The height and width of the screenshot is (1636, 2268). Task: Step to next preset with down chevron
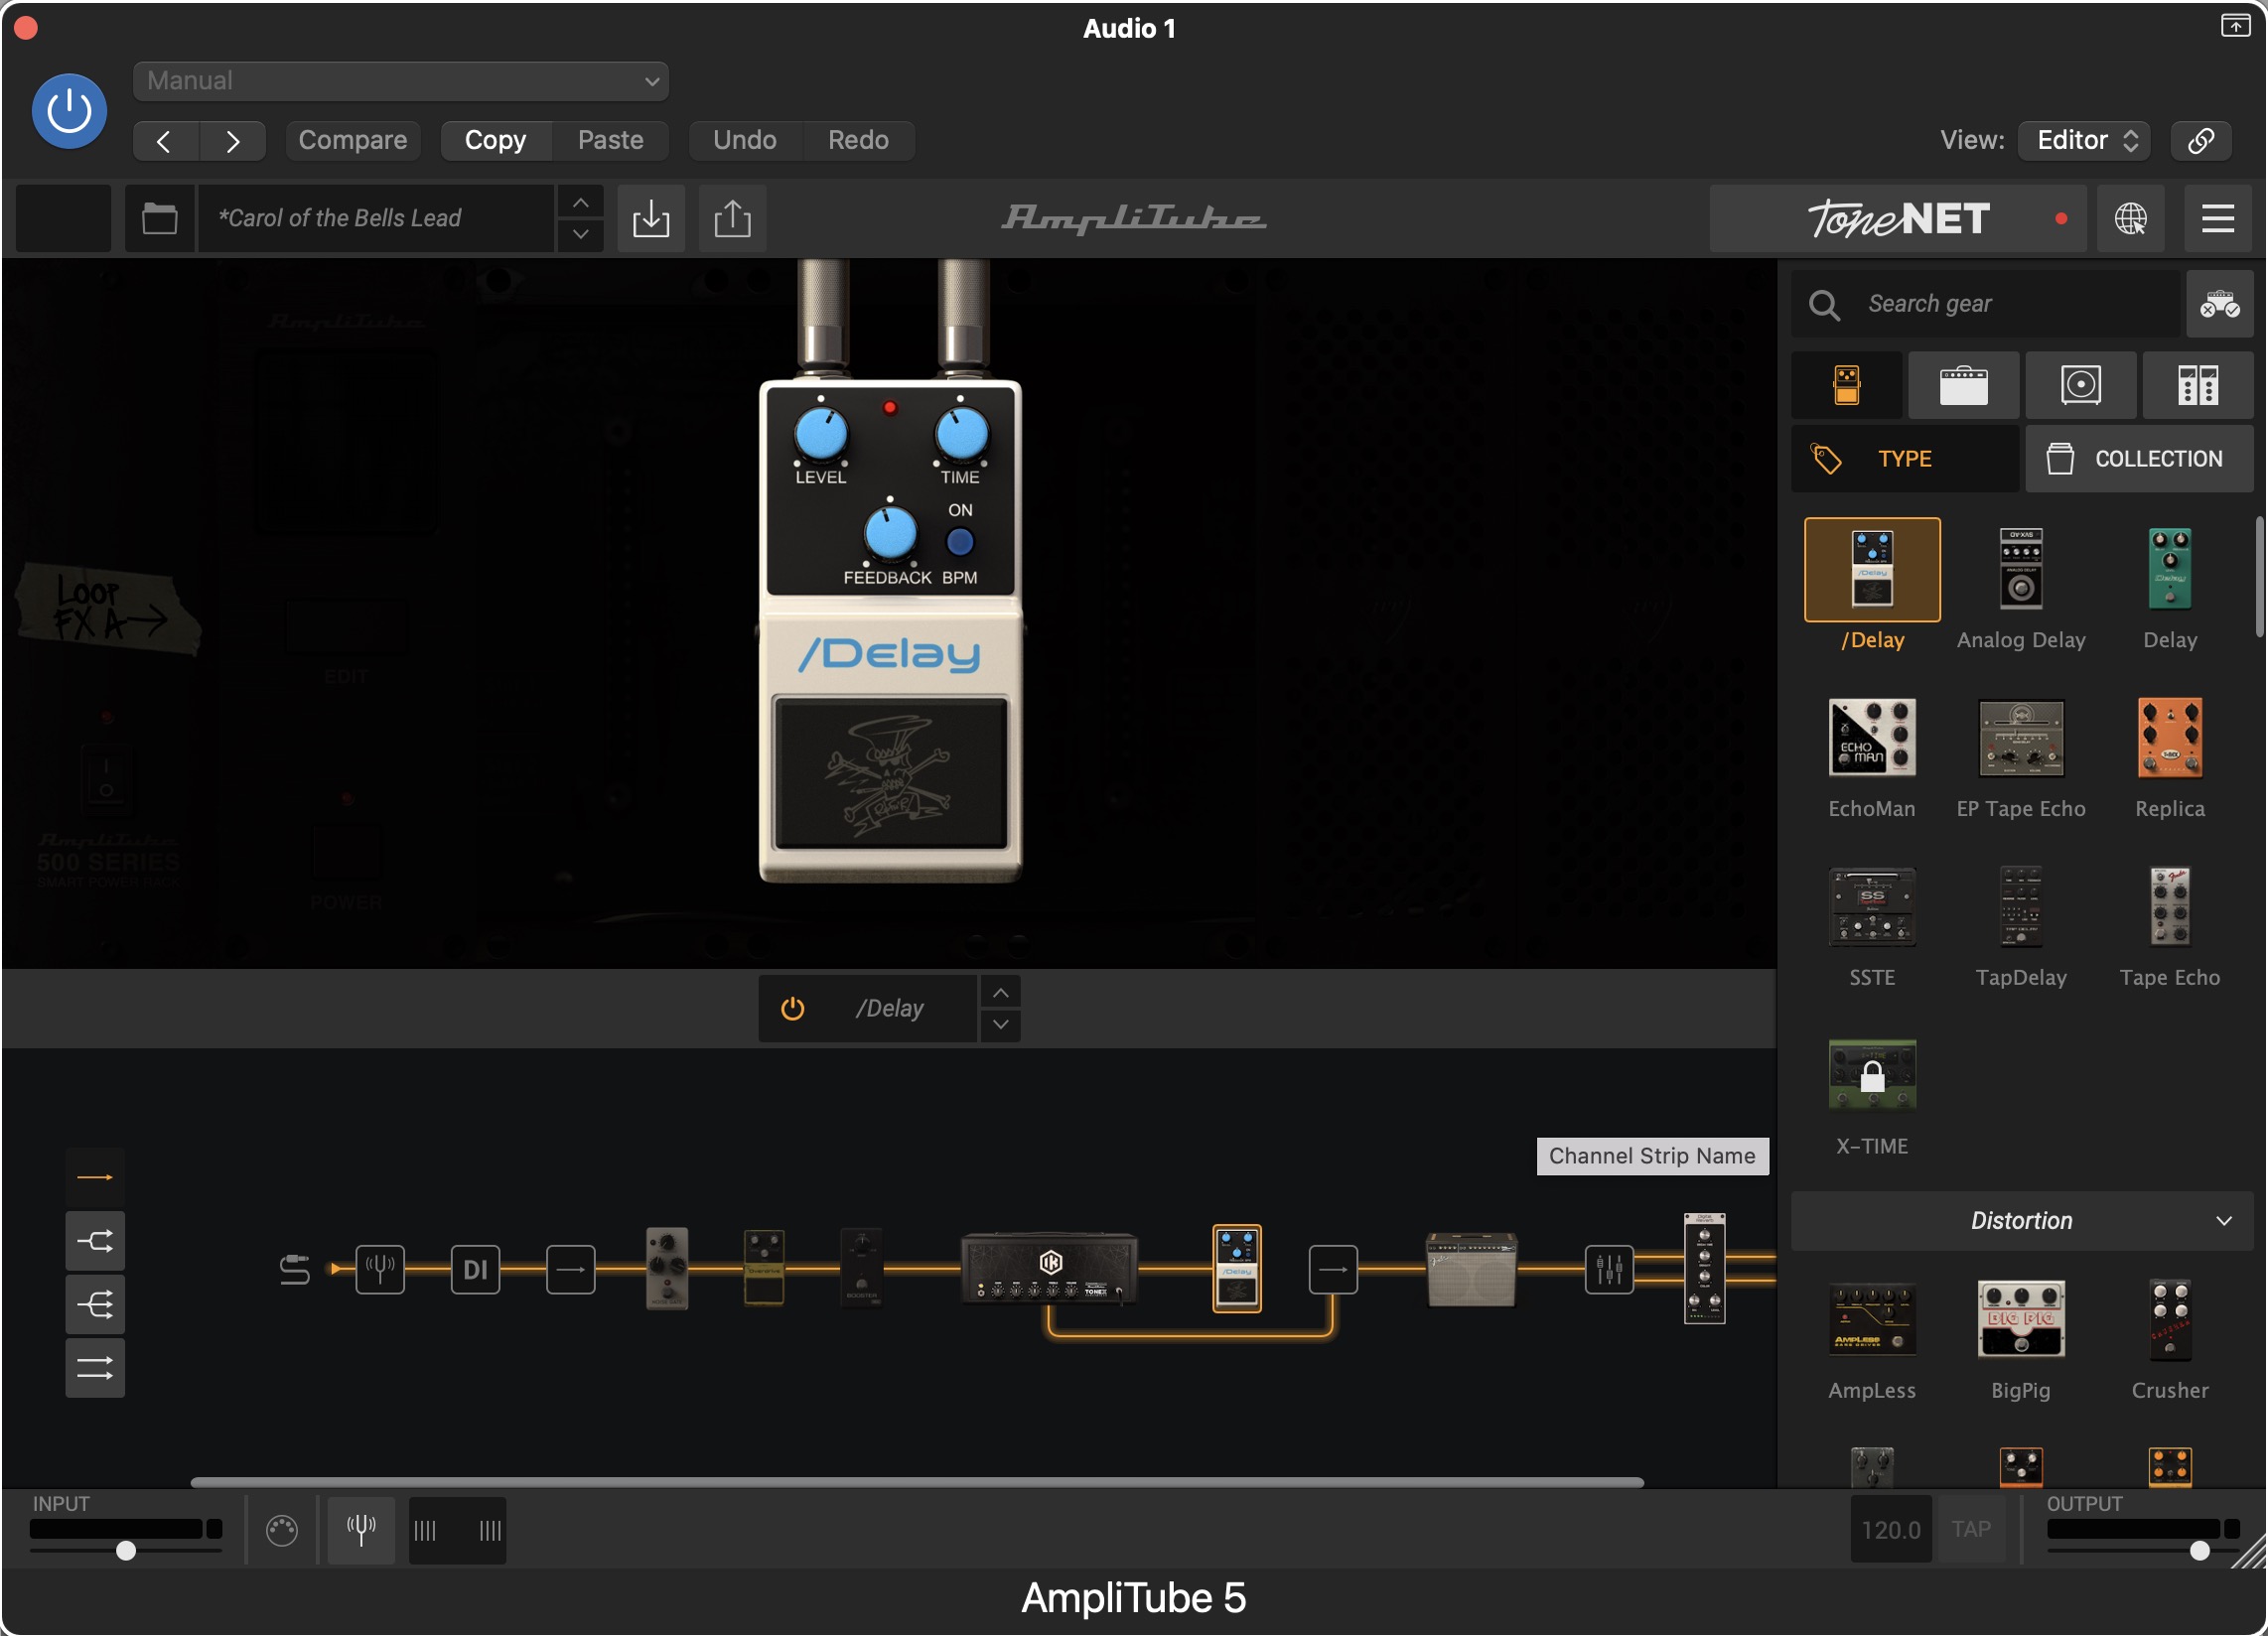(x=580, y=234)
